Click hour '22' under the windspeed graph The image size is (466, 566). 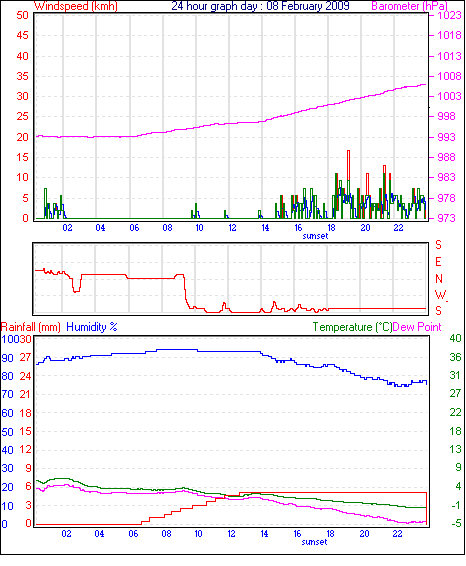[398, 228]
